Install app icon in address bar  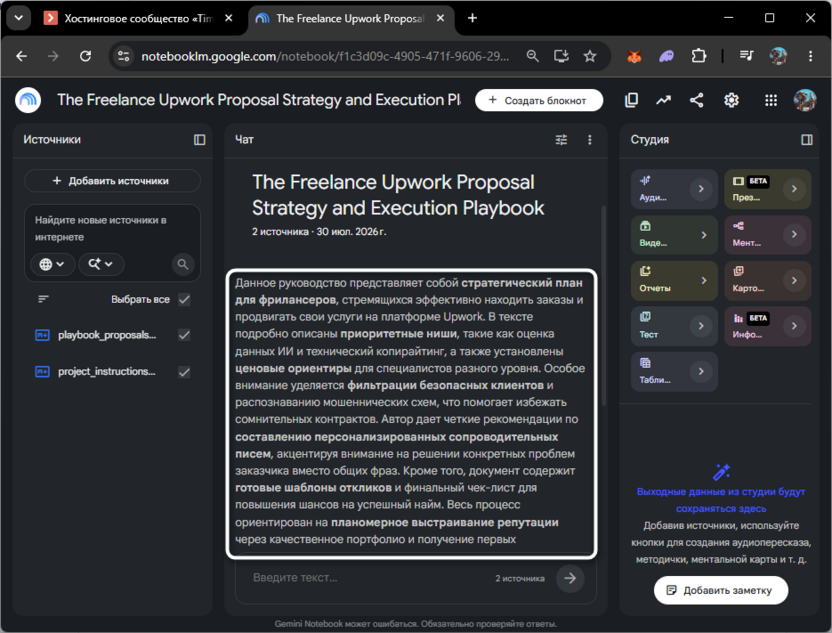click(561, 56)
